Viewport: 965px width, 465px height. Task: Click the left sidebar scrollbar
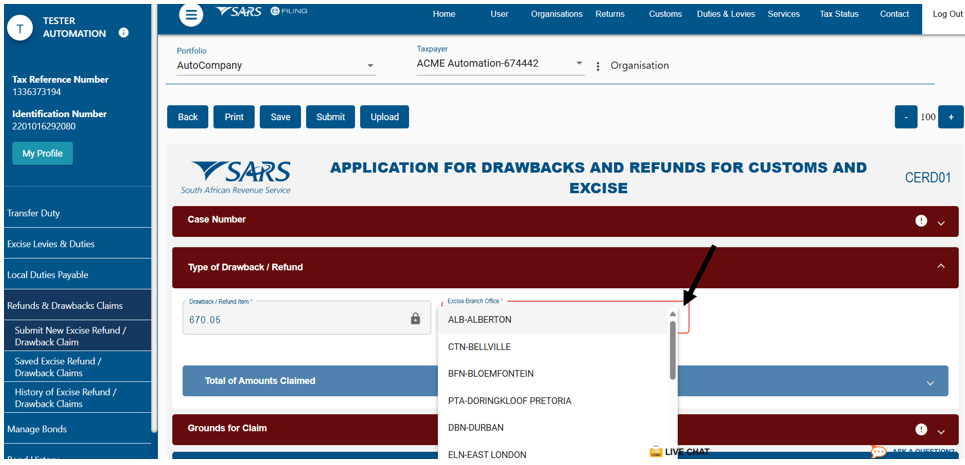coord(154,218)
